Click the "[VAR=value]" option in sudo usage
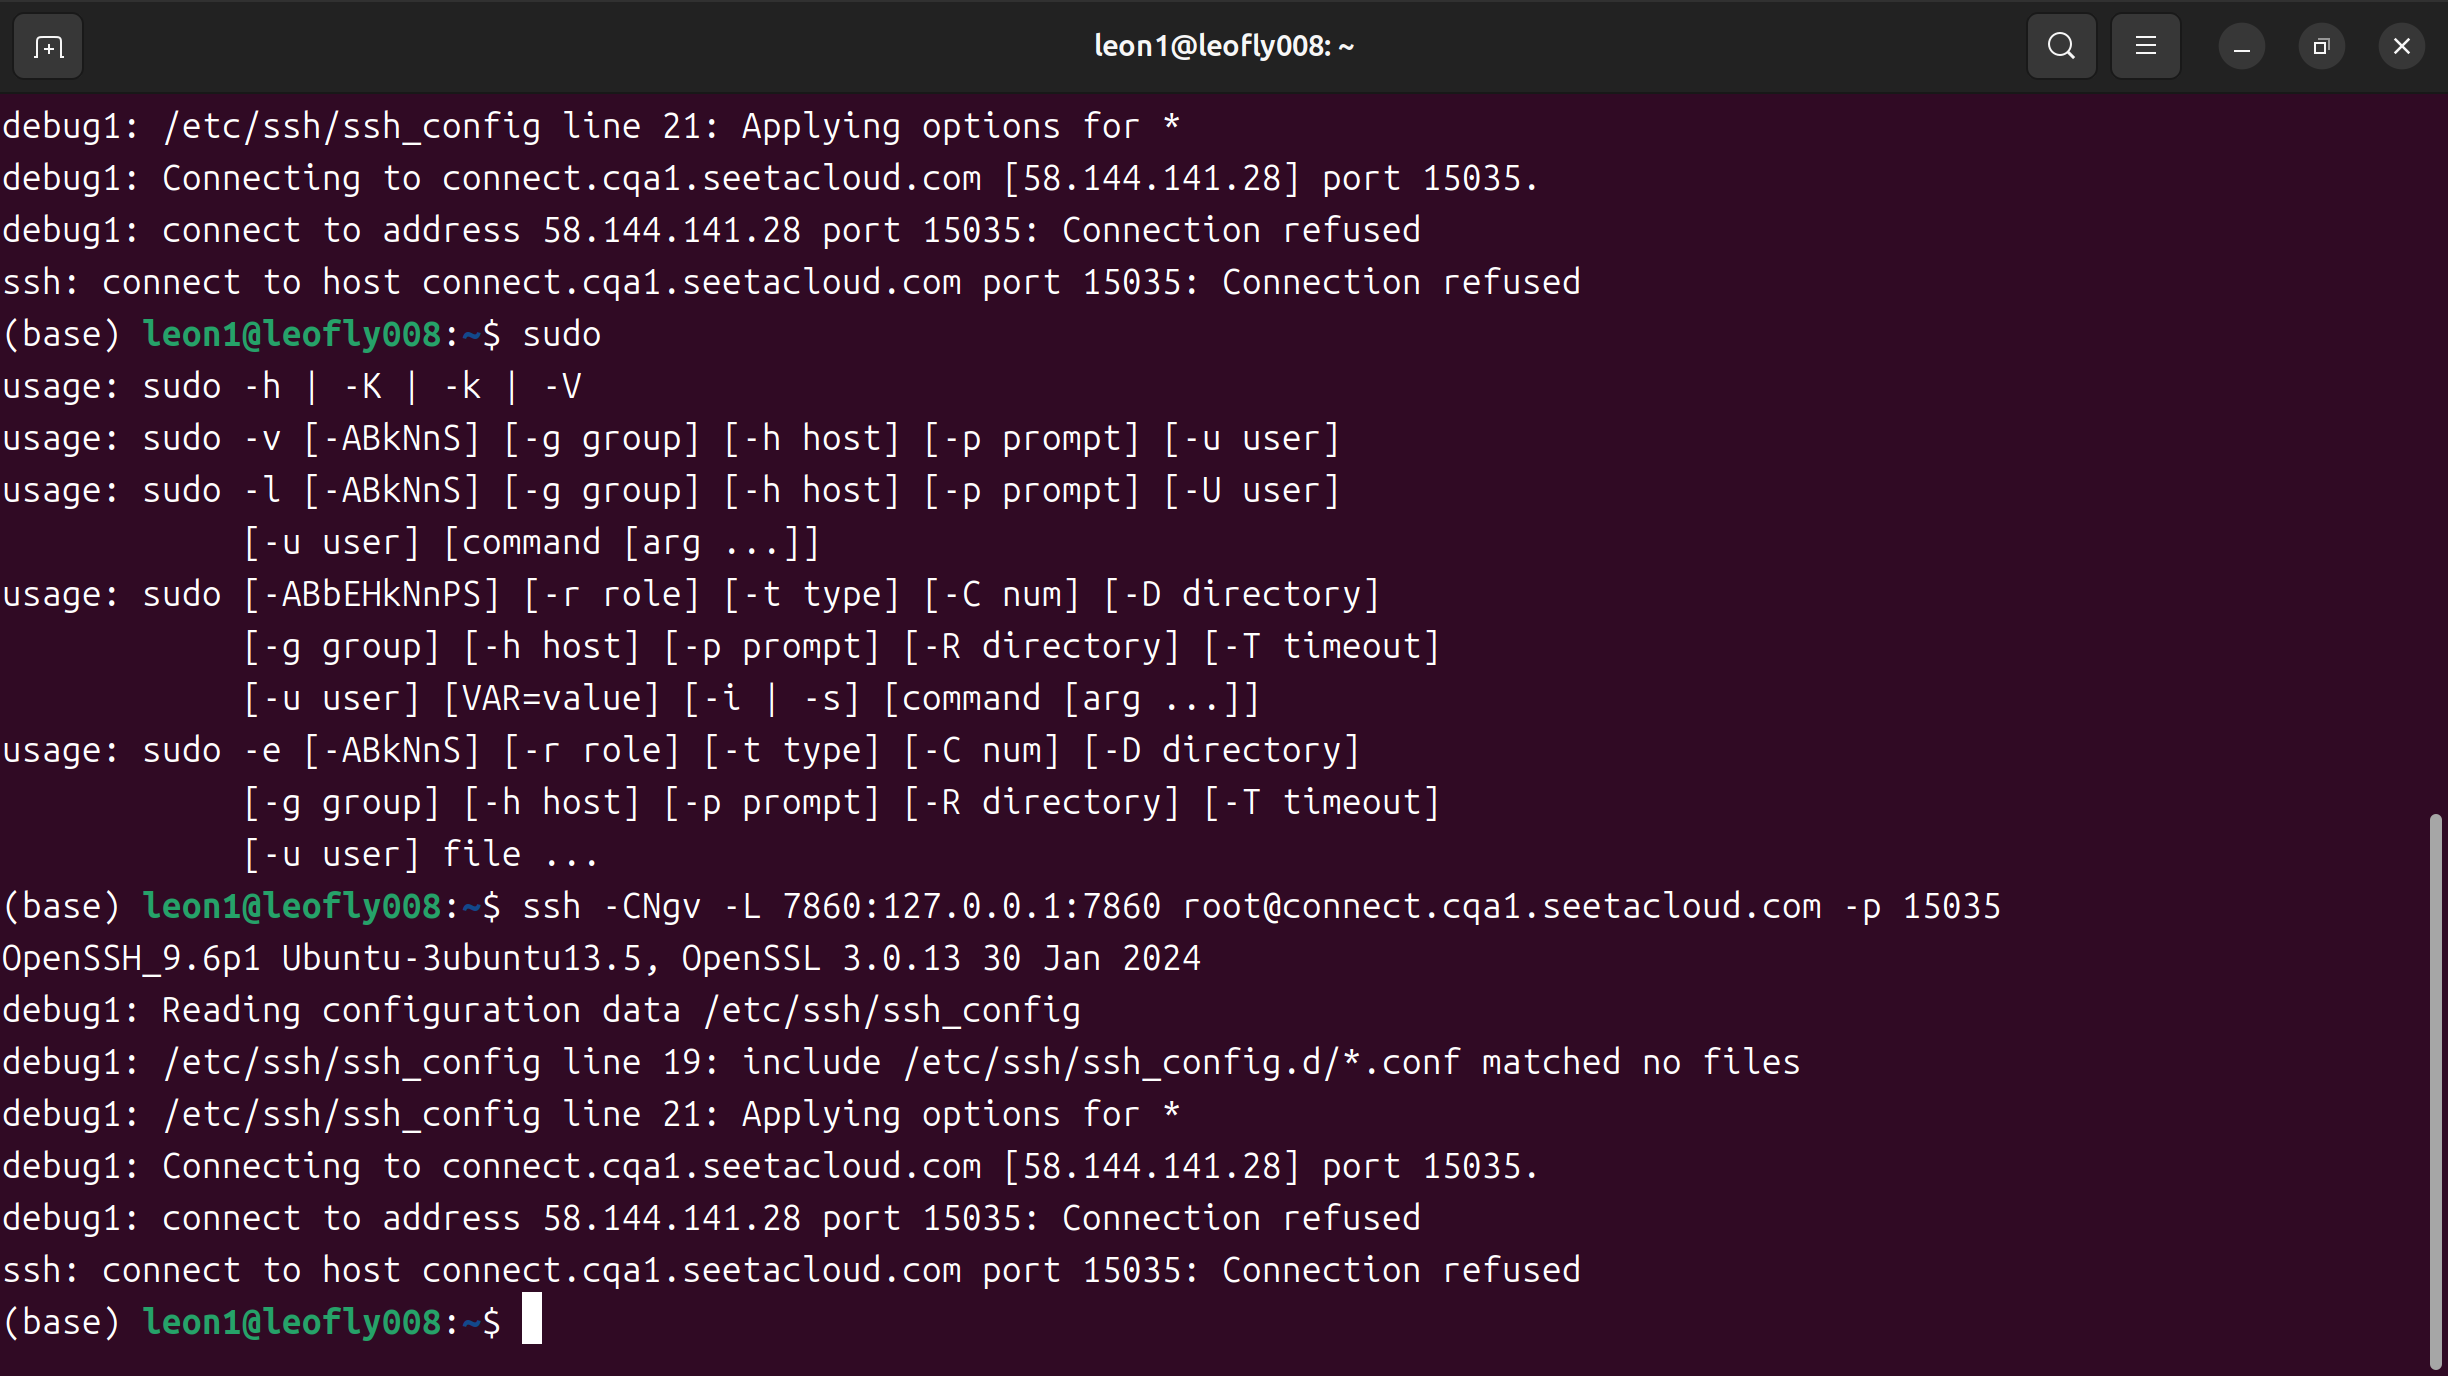The width and height of the screenshot is (2448, 1376). point(552,698)
